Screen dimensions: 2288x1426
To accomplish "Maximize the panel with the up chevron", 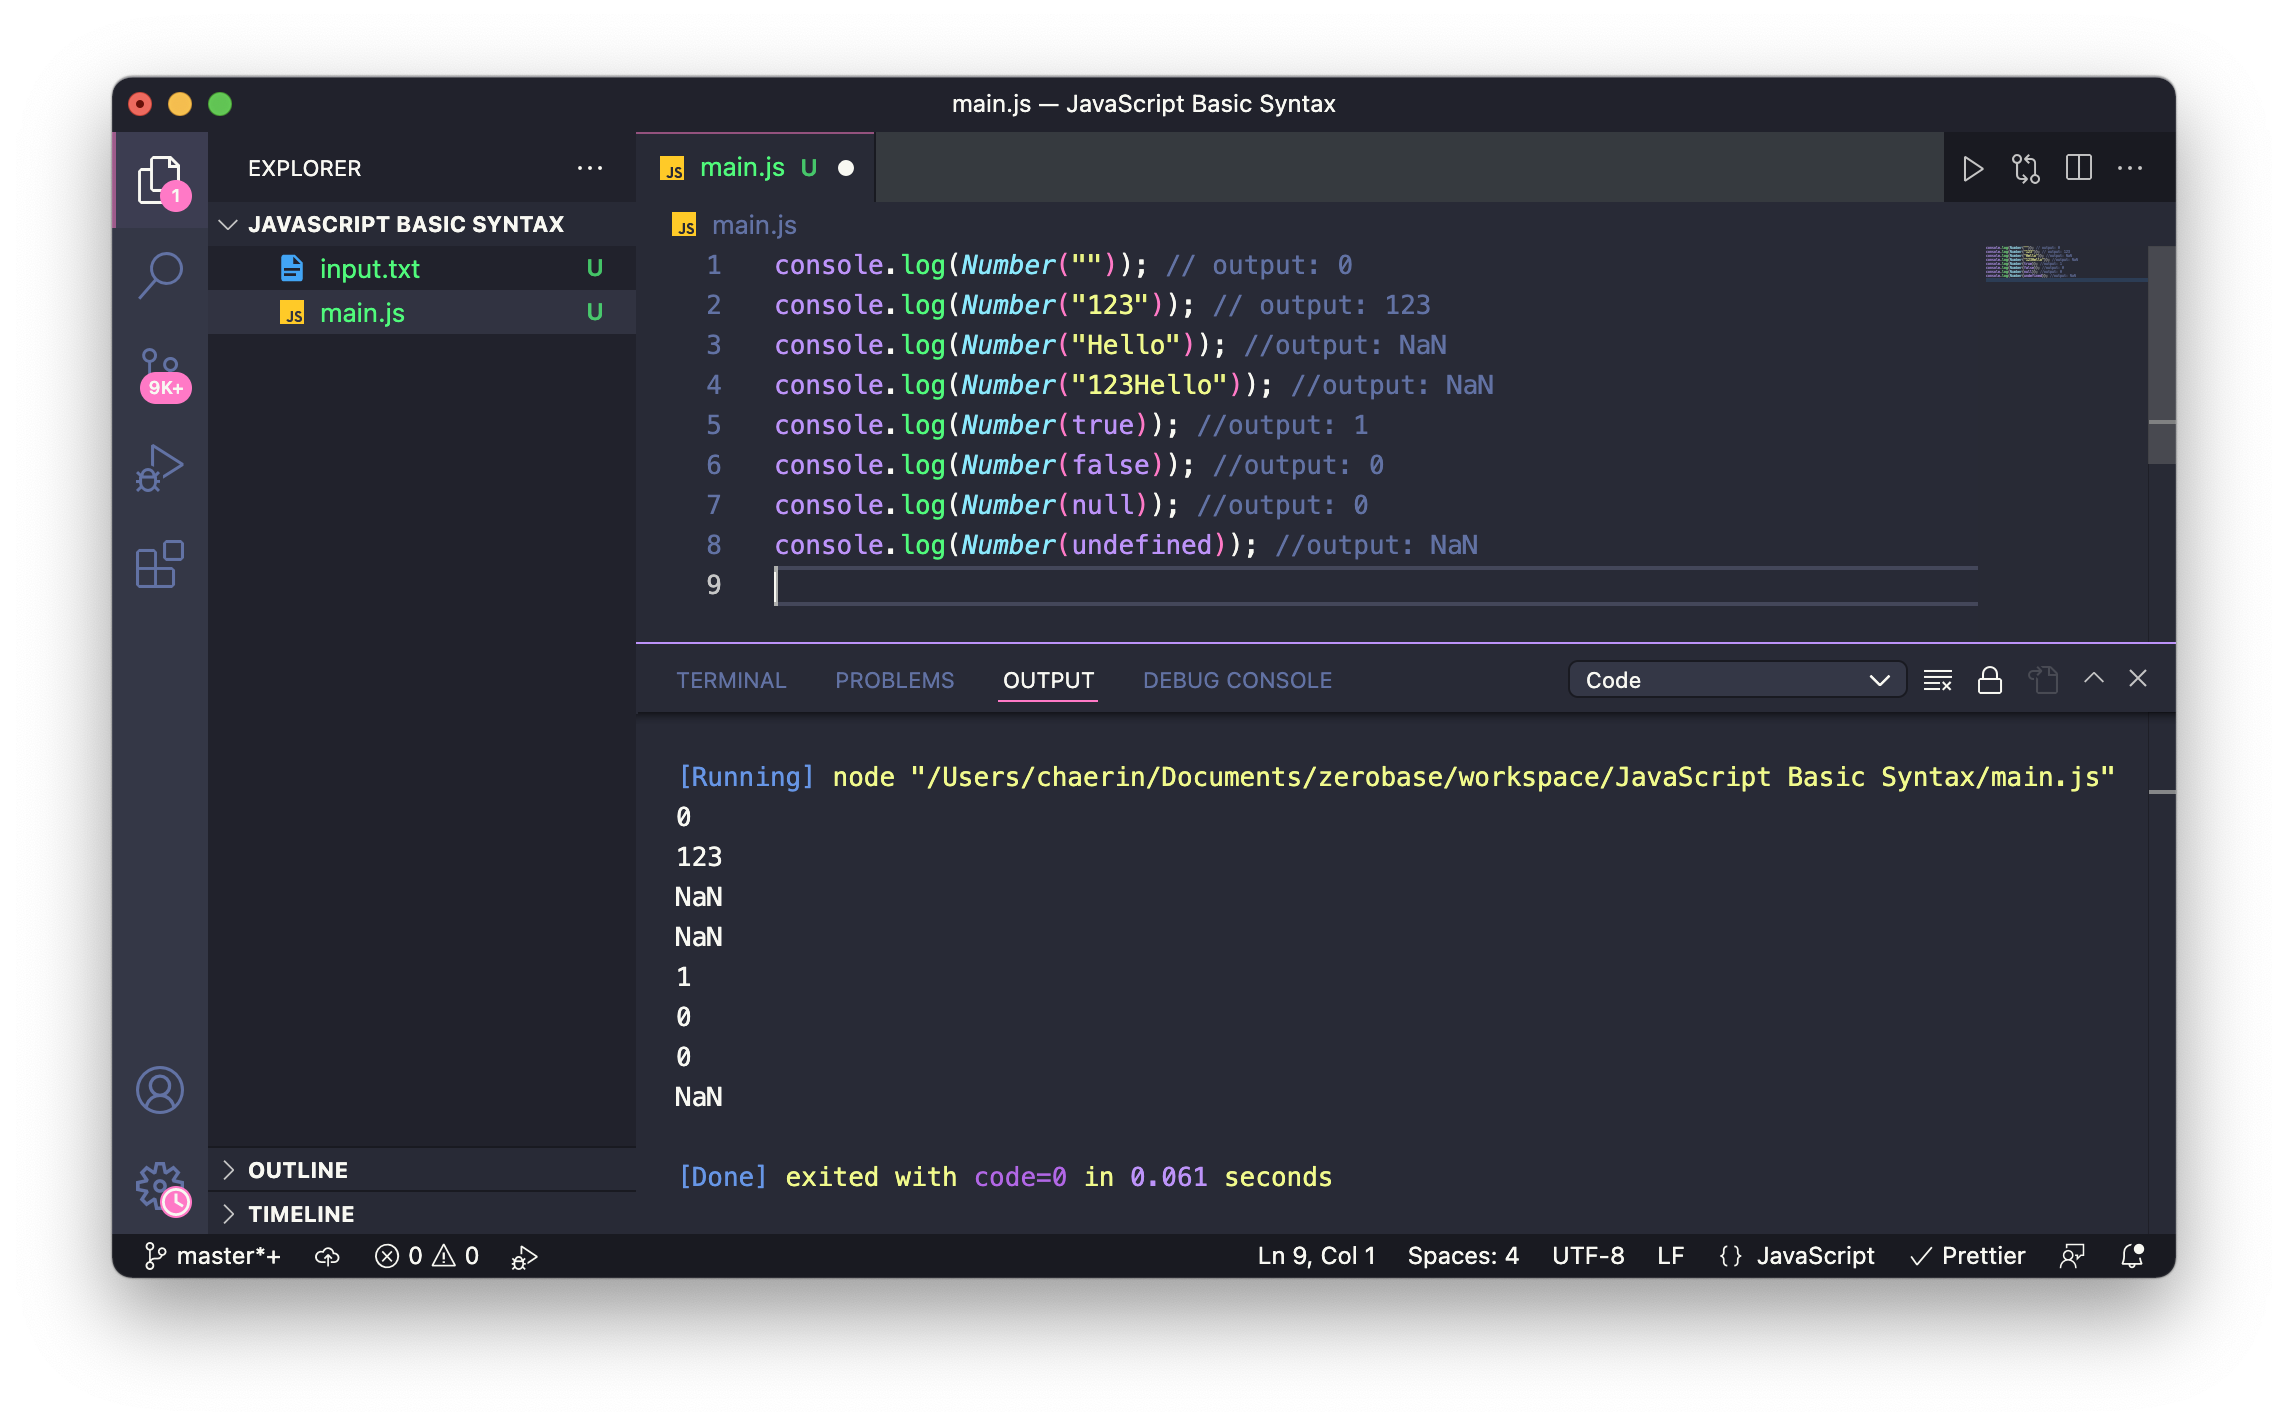I will [x=2093, y=679].
